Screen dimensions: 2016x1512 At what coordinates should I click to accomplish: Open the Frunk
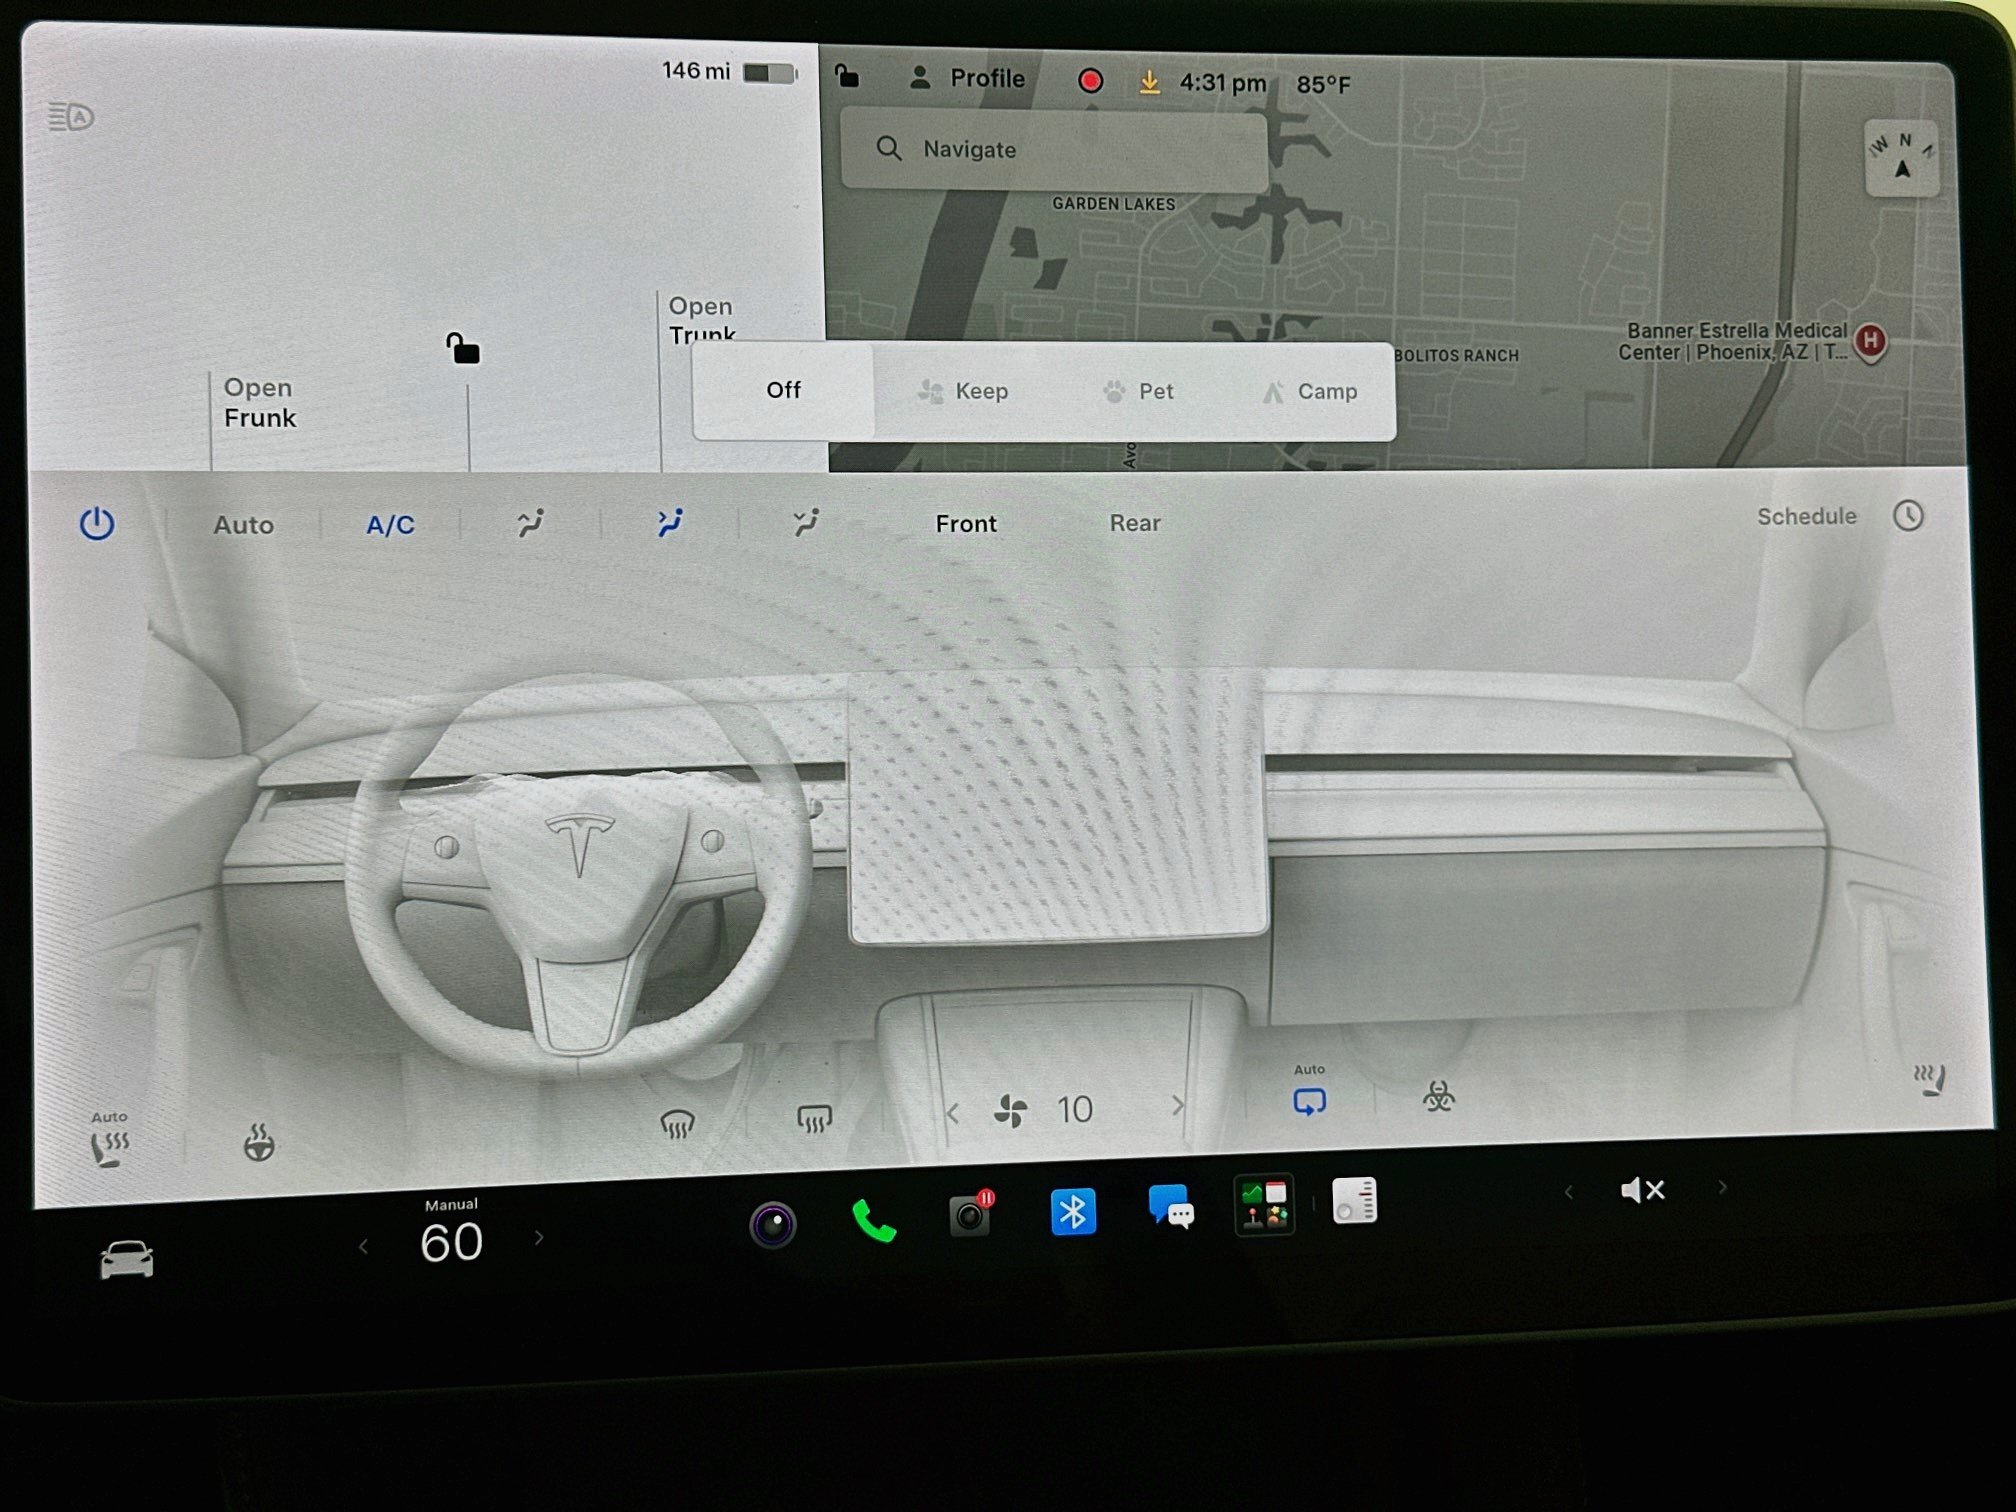pos(259,402)
